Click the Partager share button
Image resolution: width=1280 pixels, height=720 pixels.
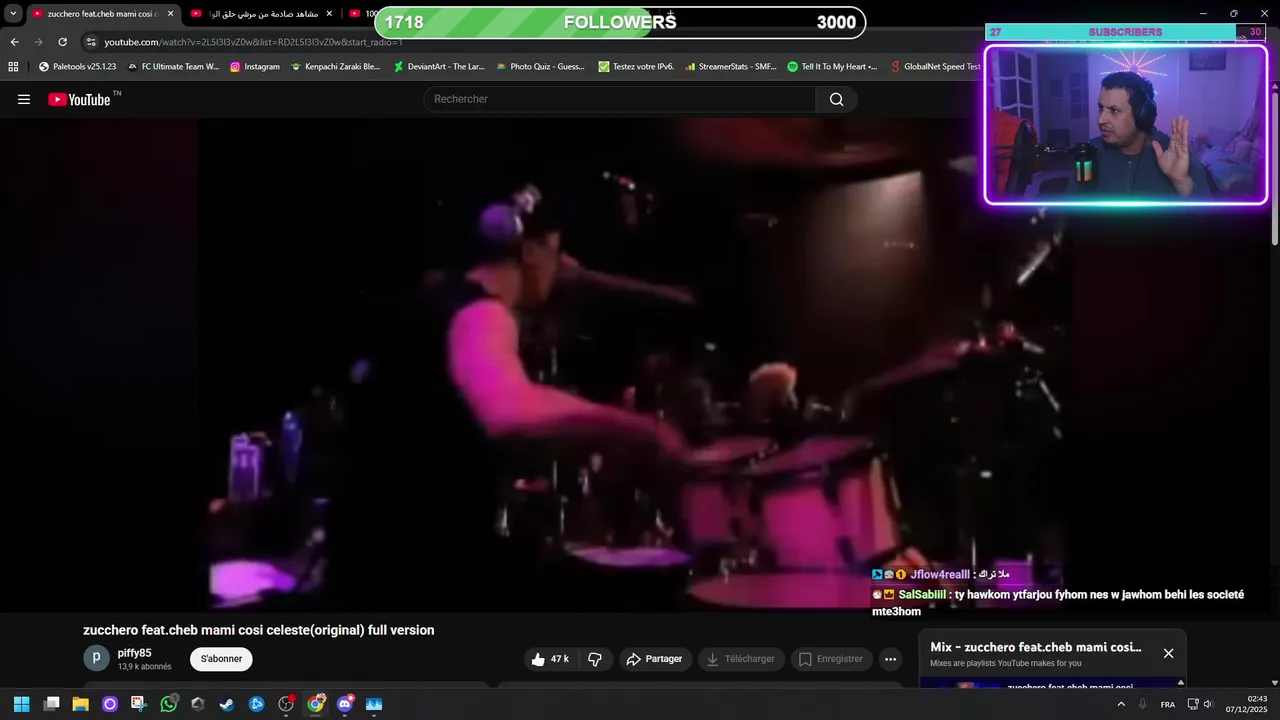click(654, 659)
